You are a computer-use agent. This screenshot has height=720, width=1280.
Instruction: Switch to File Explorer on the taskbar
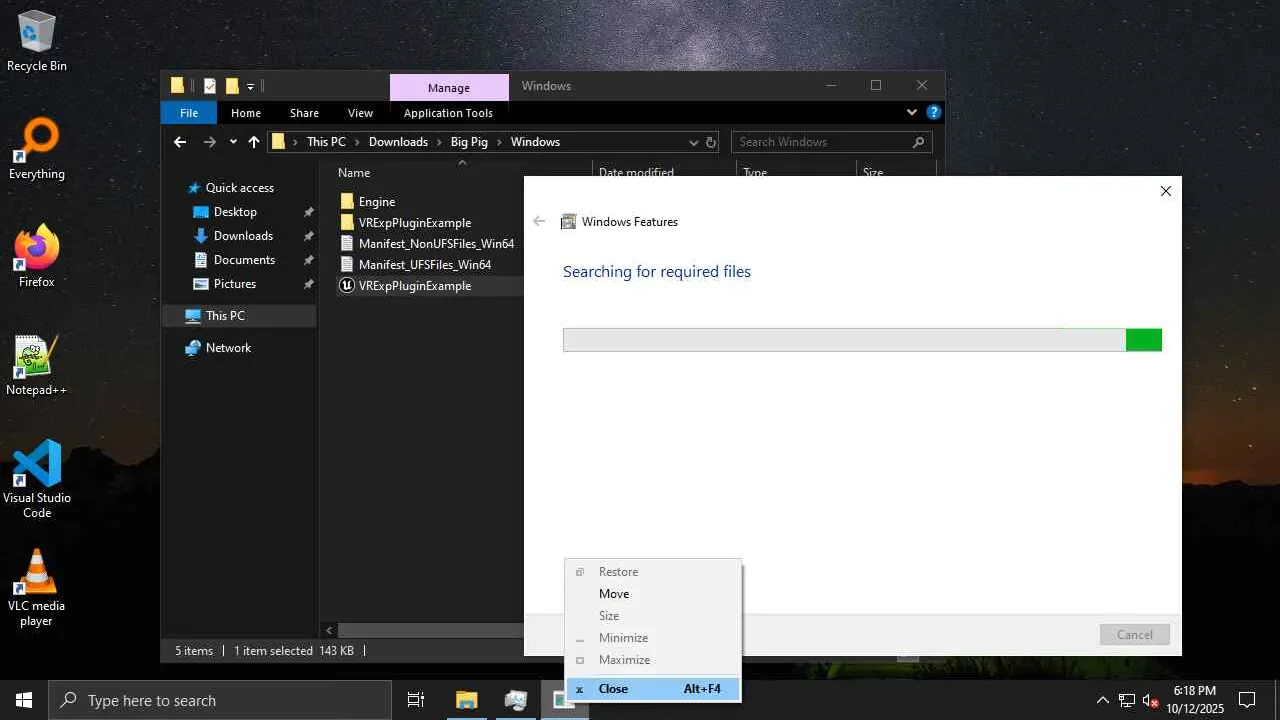[x=467, y=700]
